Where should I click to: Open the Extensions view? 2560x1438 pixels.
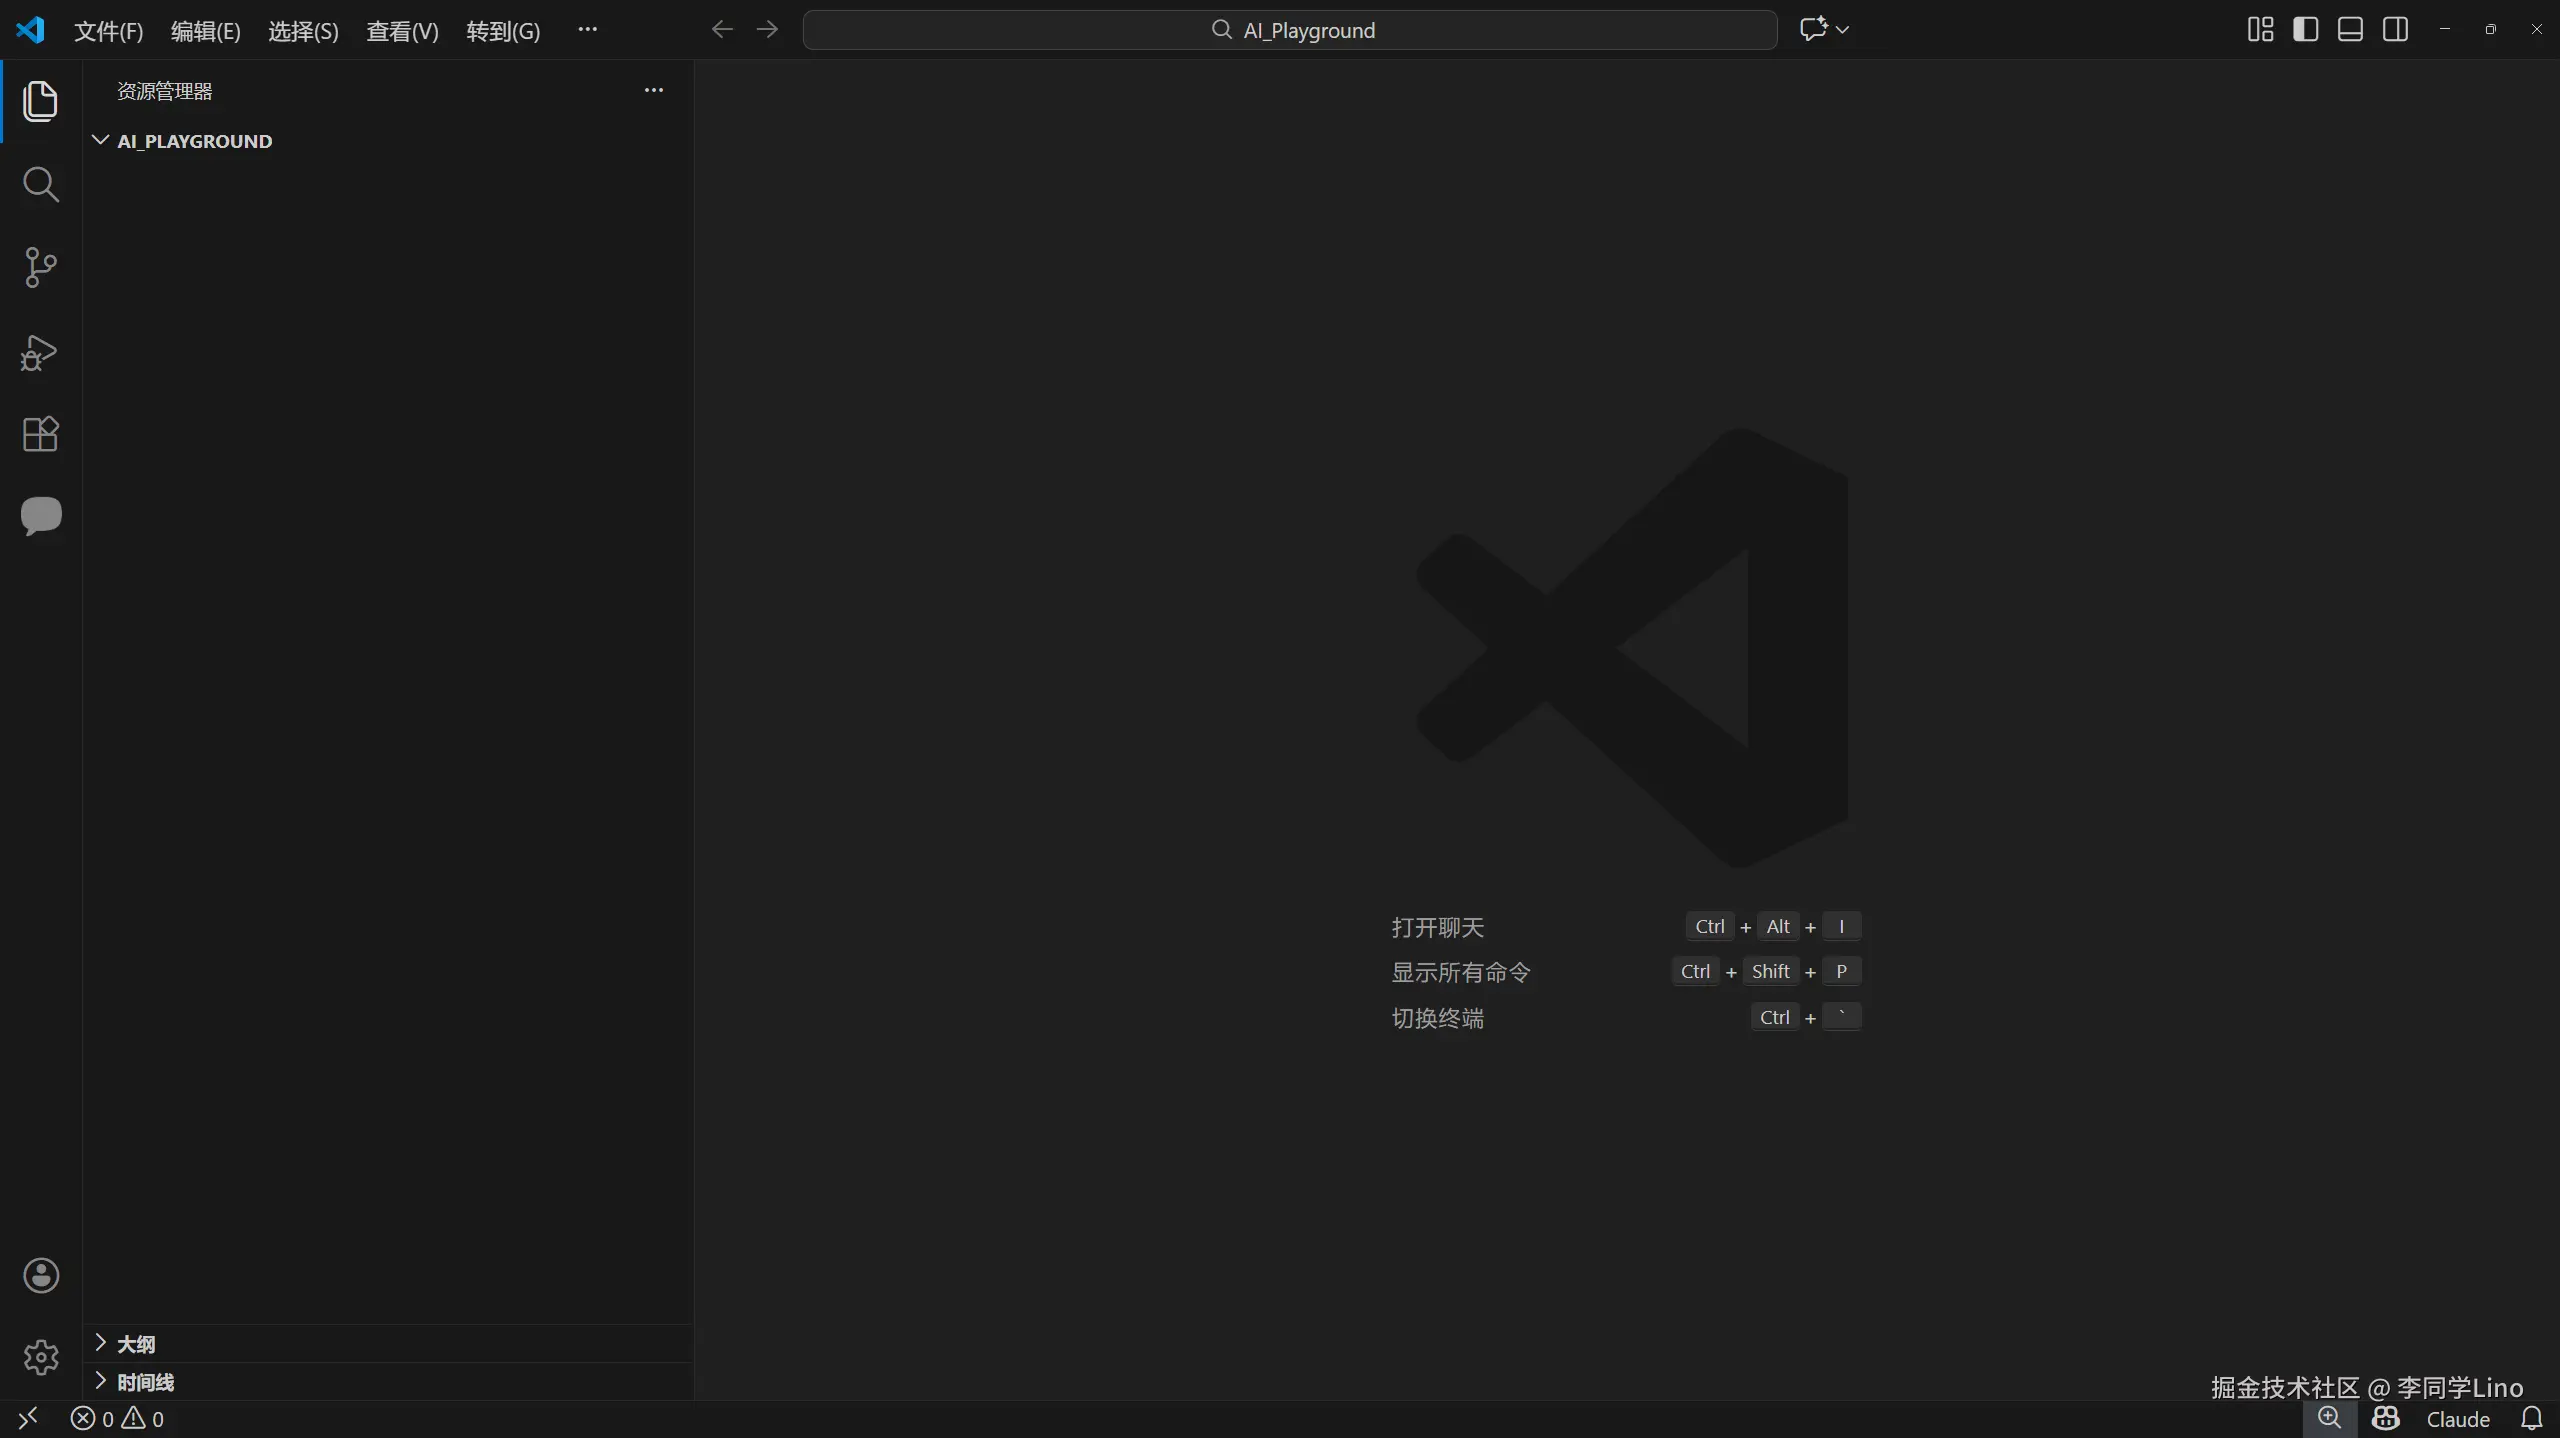[x=40, y=434]
